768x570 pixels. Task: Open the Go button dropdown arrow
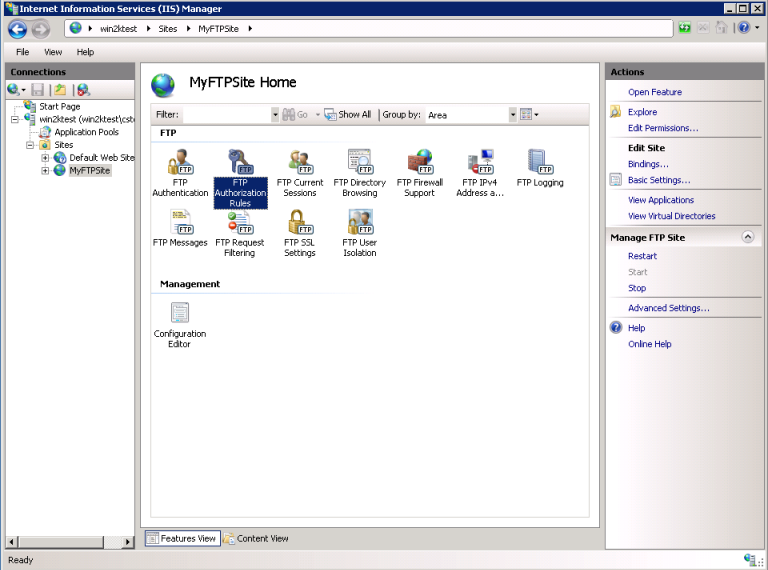click(317, 115)
